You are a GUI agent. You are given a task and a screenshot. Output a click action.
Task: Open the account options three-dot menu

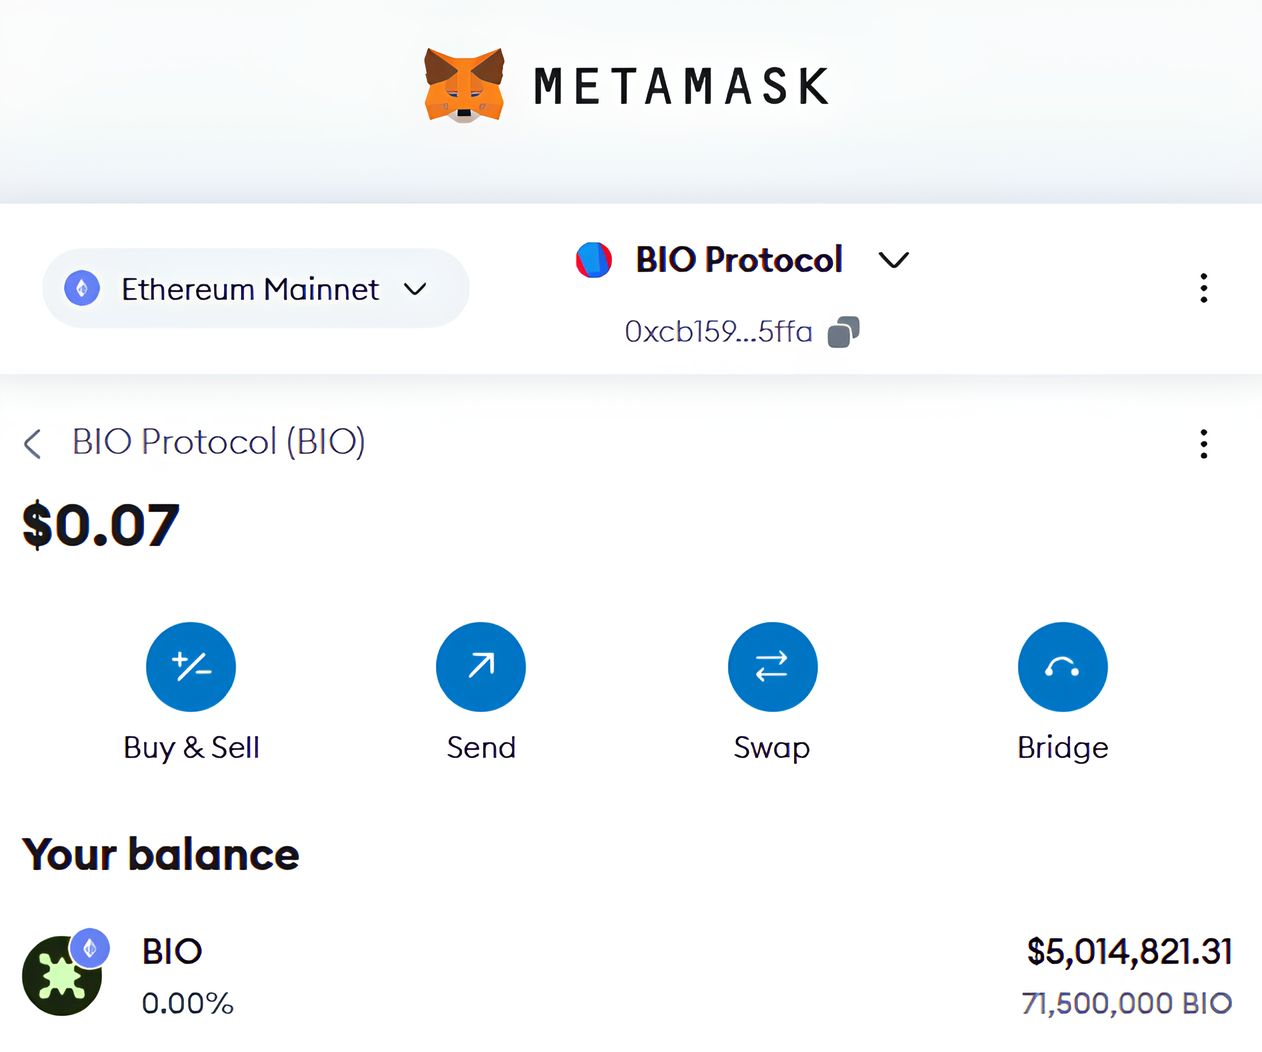pyautogui.click(x=1203, y=288)
